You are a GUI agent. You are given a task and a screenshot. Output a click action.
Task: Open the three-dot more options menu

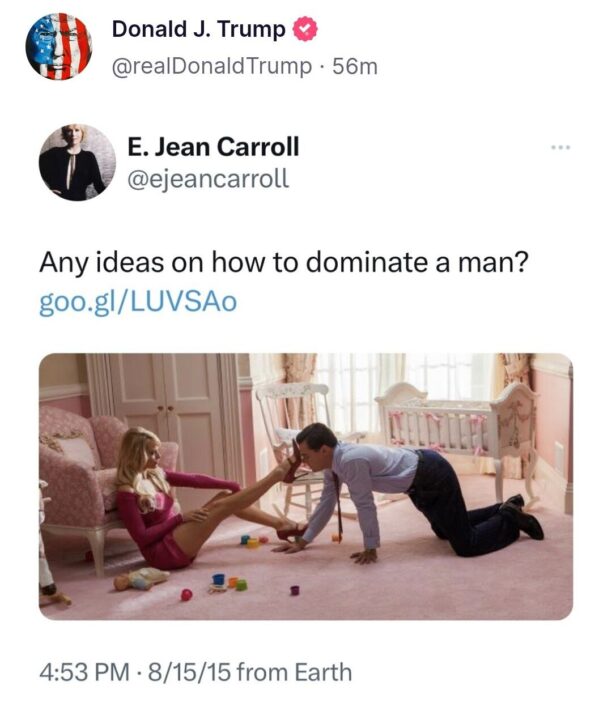click(559, 148)
